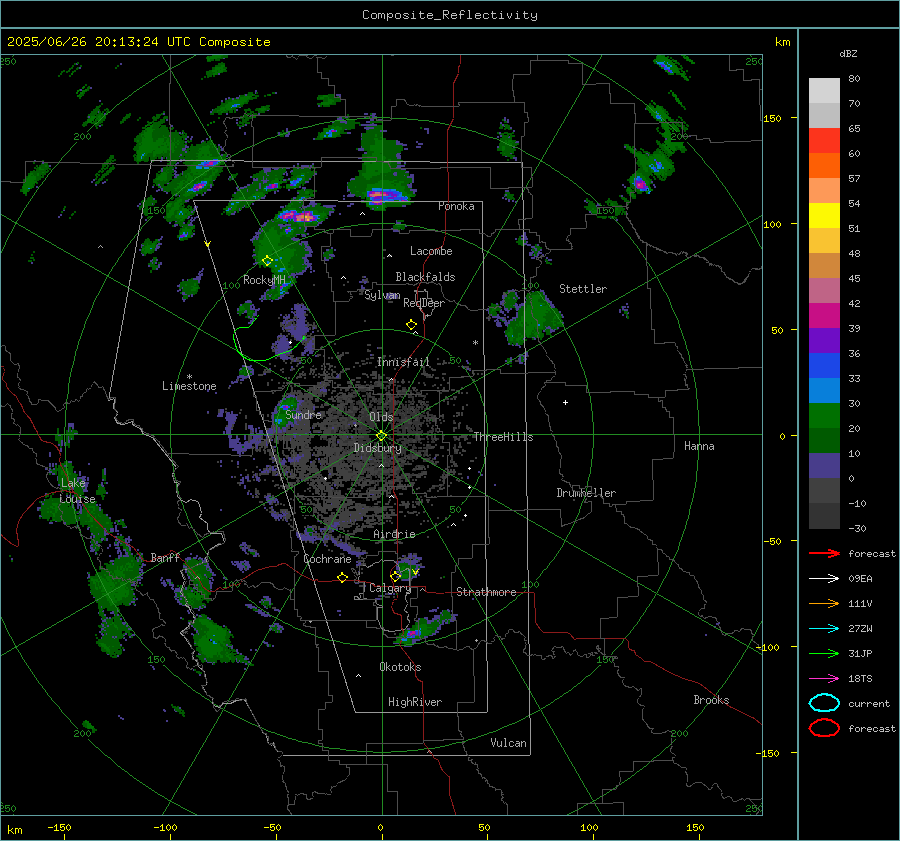Click the Brooks label
Viewport: 900px width, 841px height.
pos(711,700)
